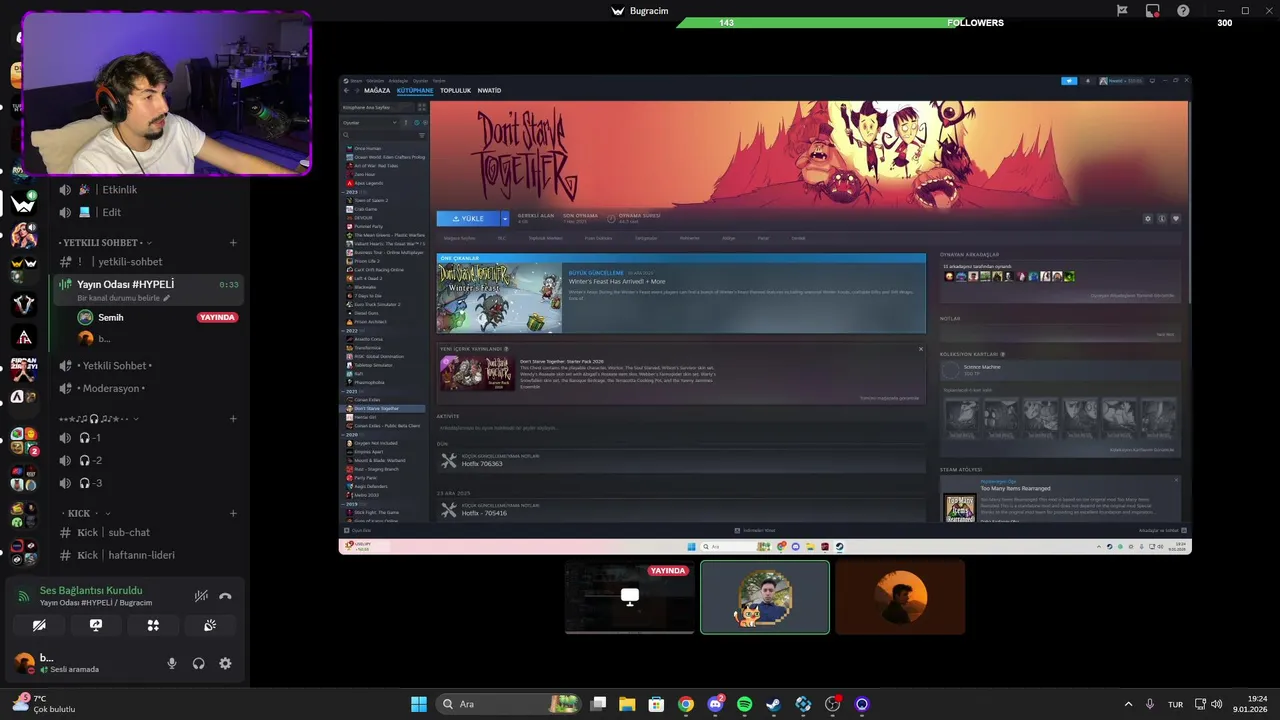Screen dimensions: 1280x720
Task: Join the Edit voice channel
Action: (148, 212)
